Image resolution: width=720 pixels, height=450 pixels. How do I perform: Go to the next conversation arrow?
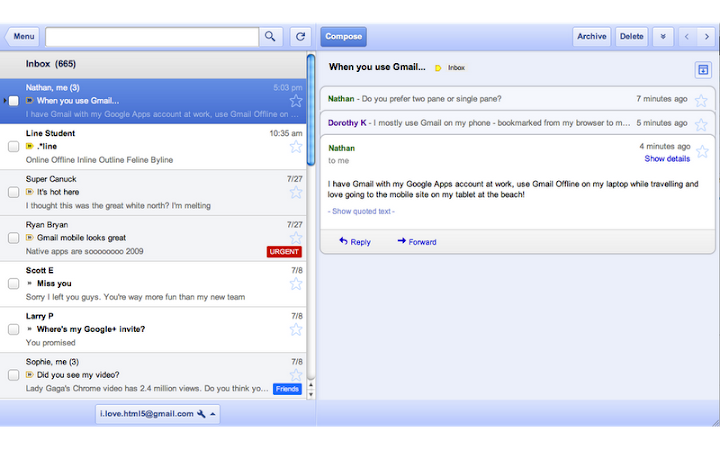[x=706, y=37]
